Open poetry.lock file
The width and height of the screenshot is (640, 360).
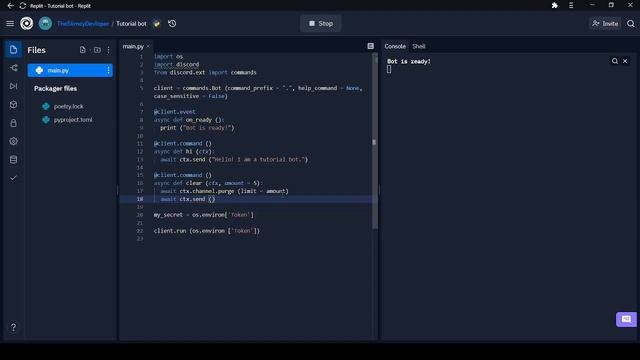(69, 106)
